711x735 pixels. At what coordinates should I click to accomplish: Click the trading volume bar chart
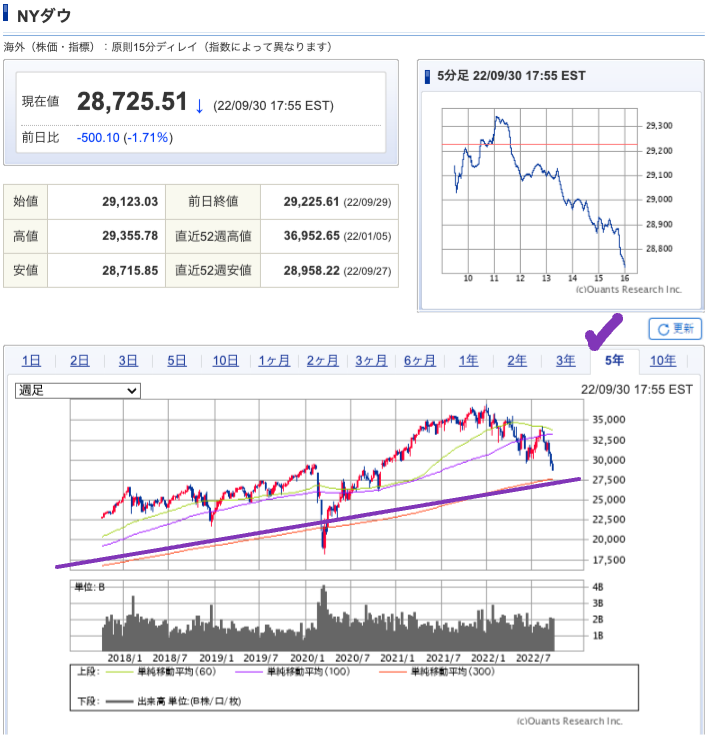click(x=327, y=615)
